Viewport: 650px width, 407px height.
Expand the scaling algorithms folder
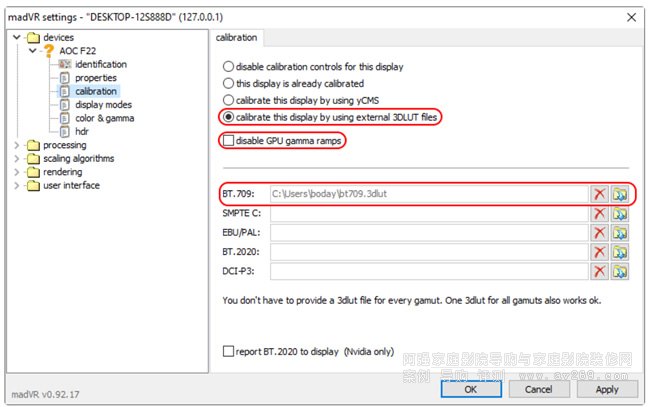point(17,158)
